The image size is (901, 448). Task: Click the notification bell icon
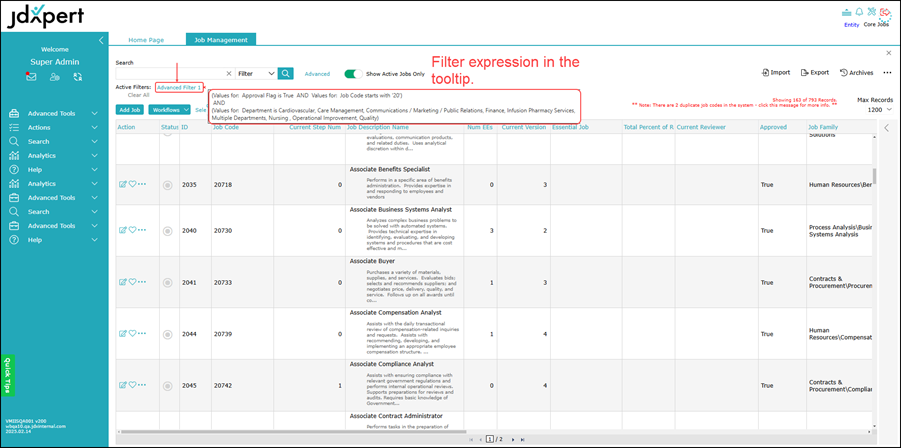click(859, 11)
